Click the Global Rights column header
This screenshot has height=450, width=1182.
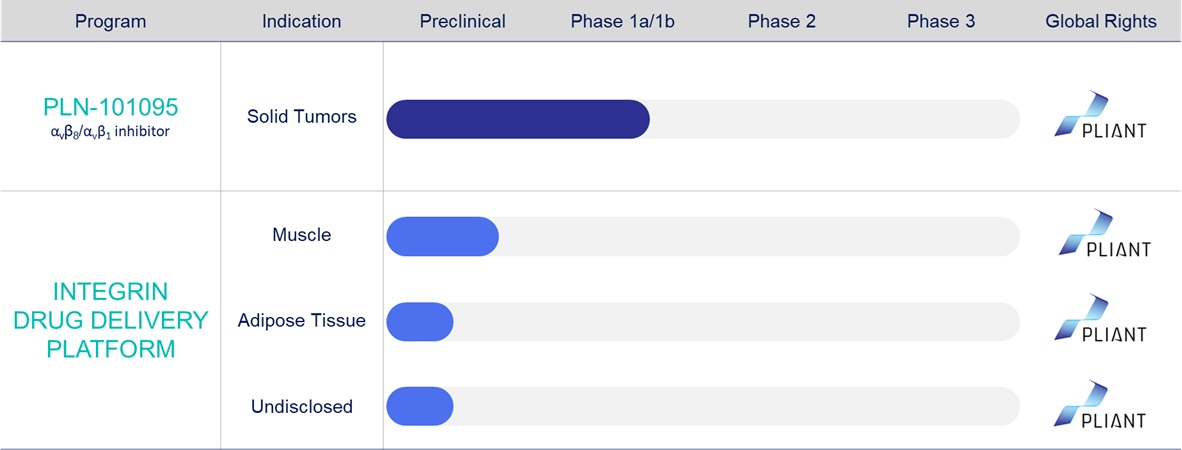pyautogui.click(x=1101, y=21)
